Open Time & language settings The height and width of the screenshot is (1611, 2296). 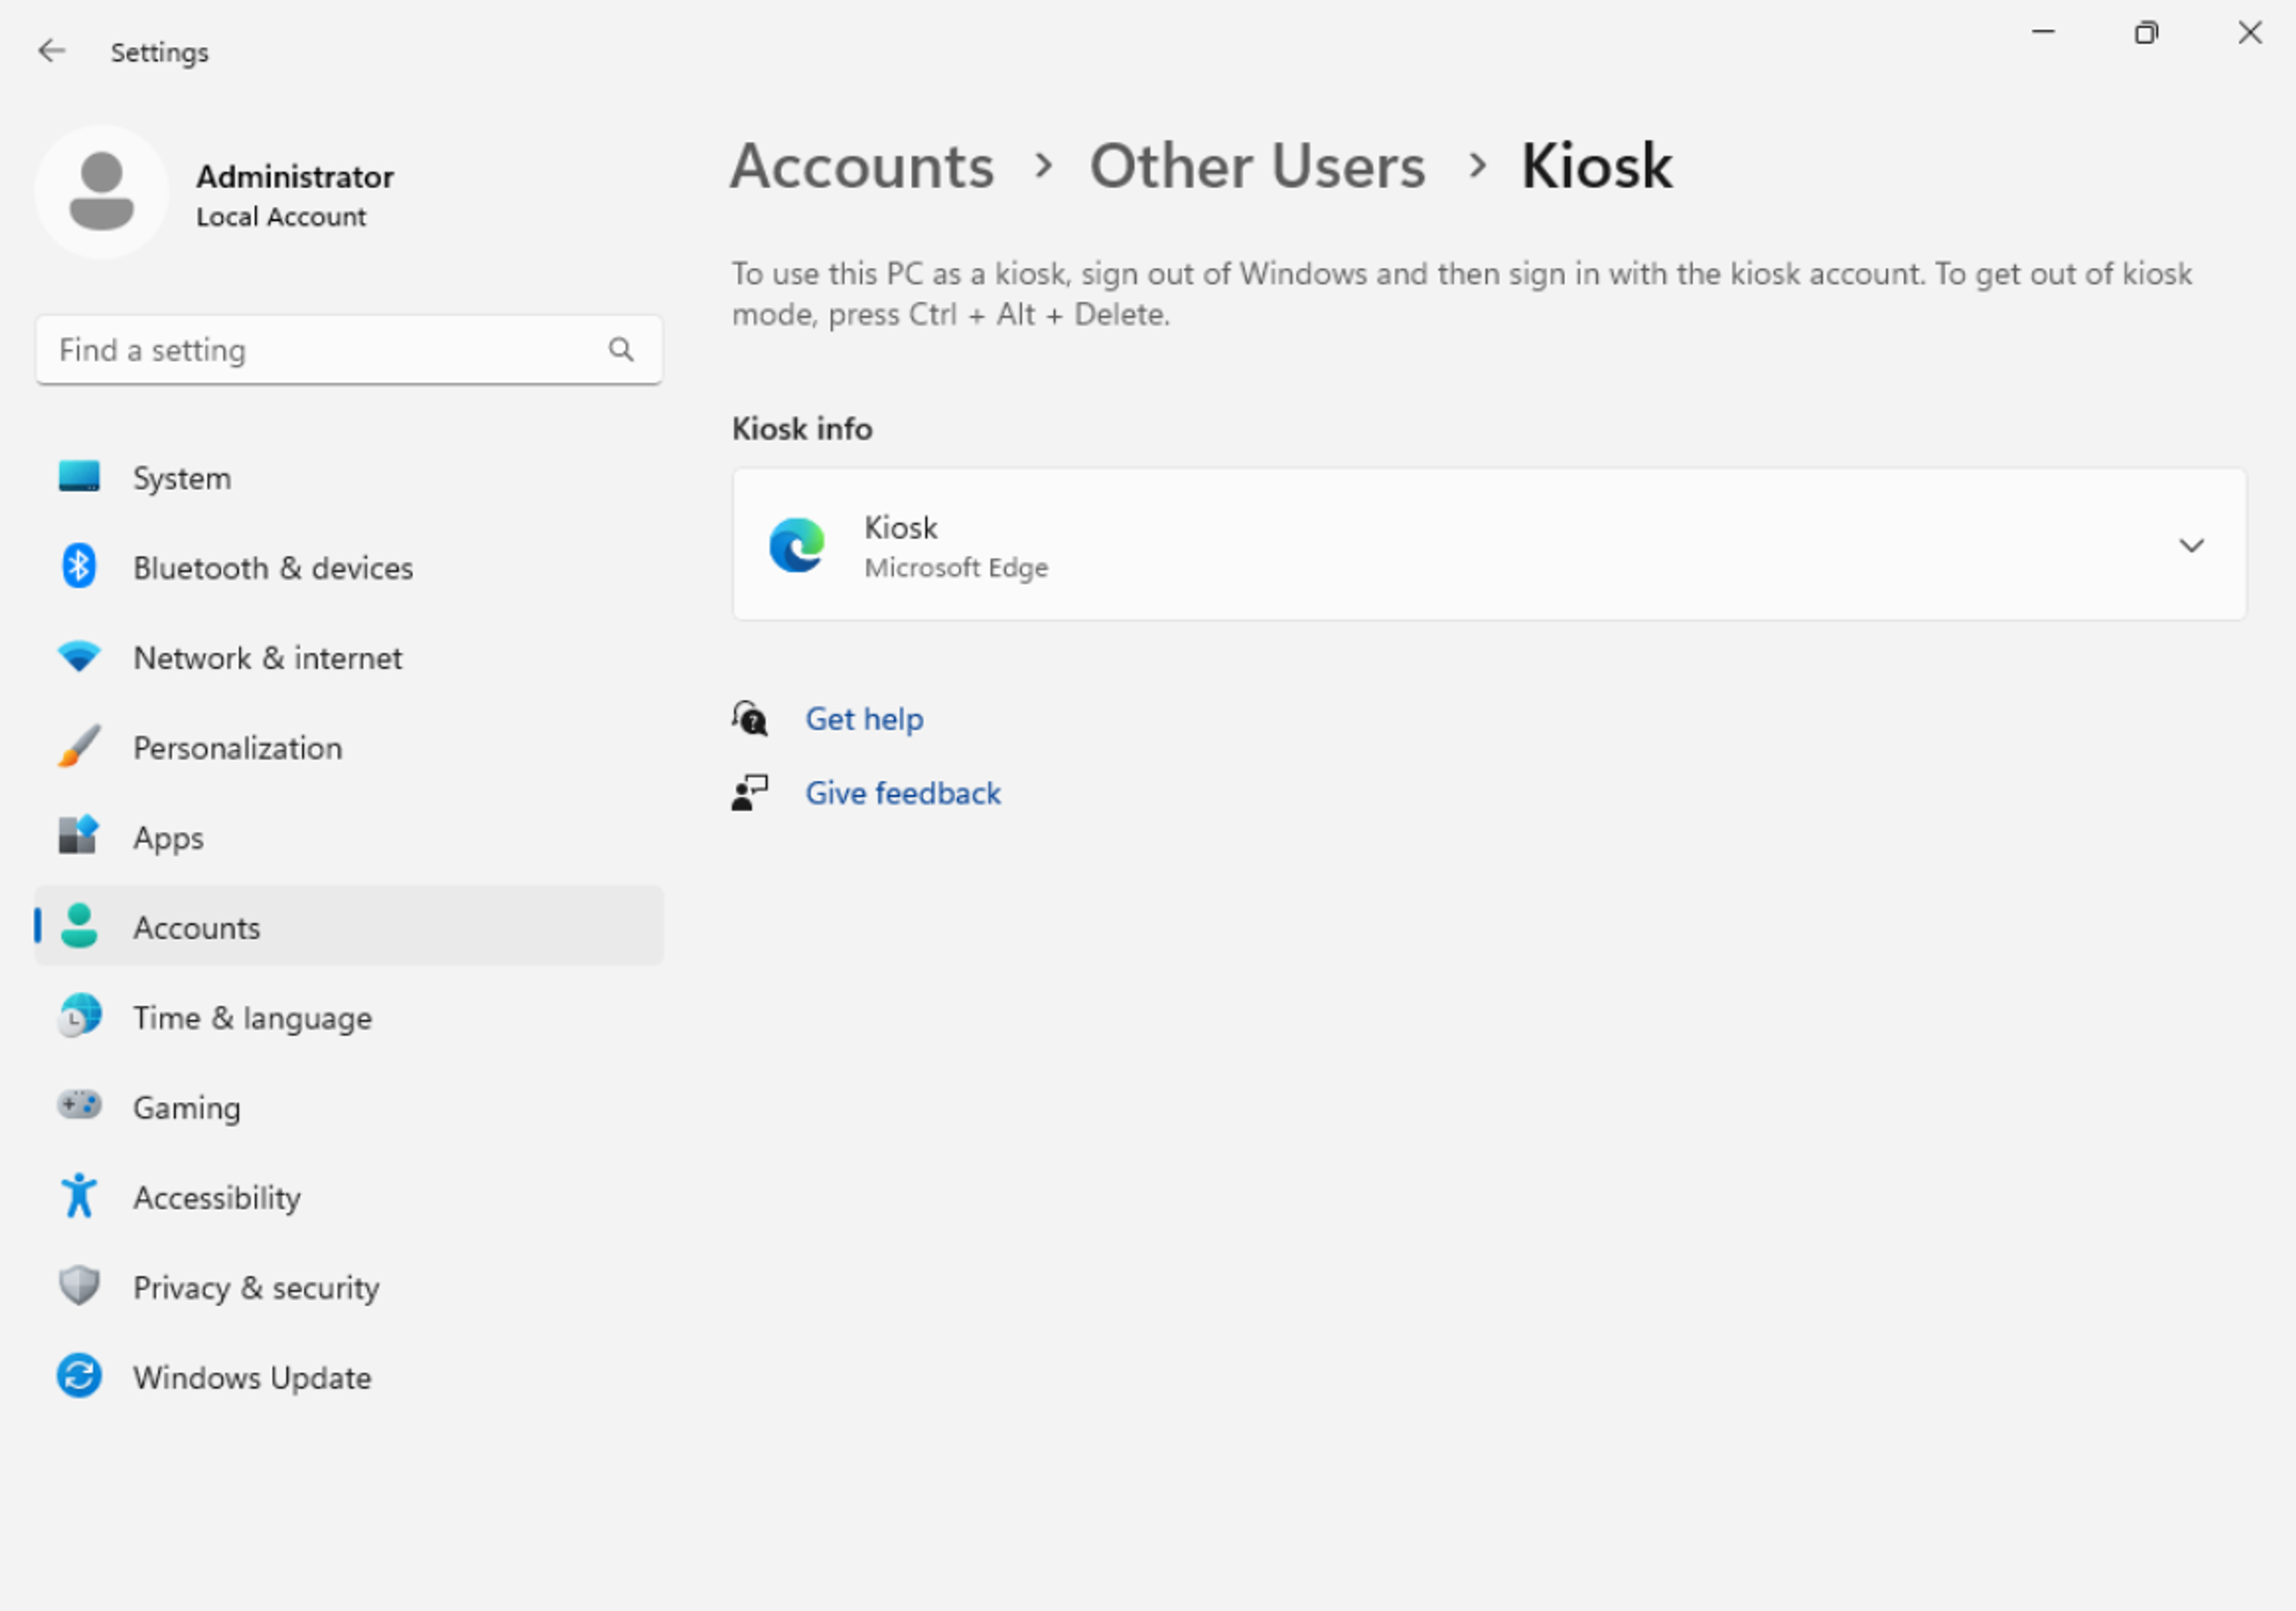tap(349, 1016)
